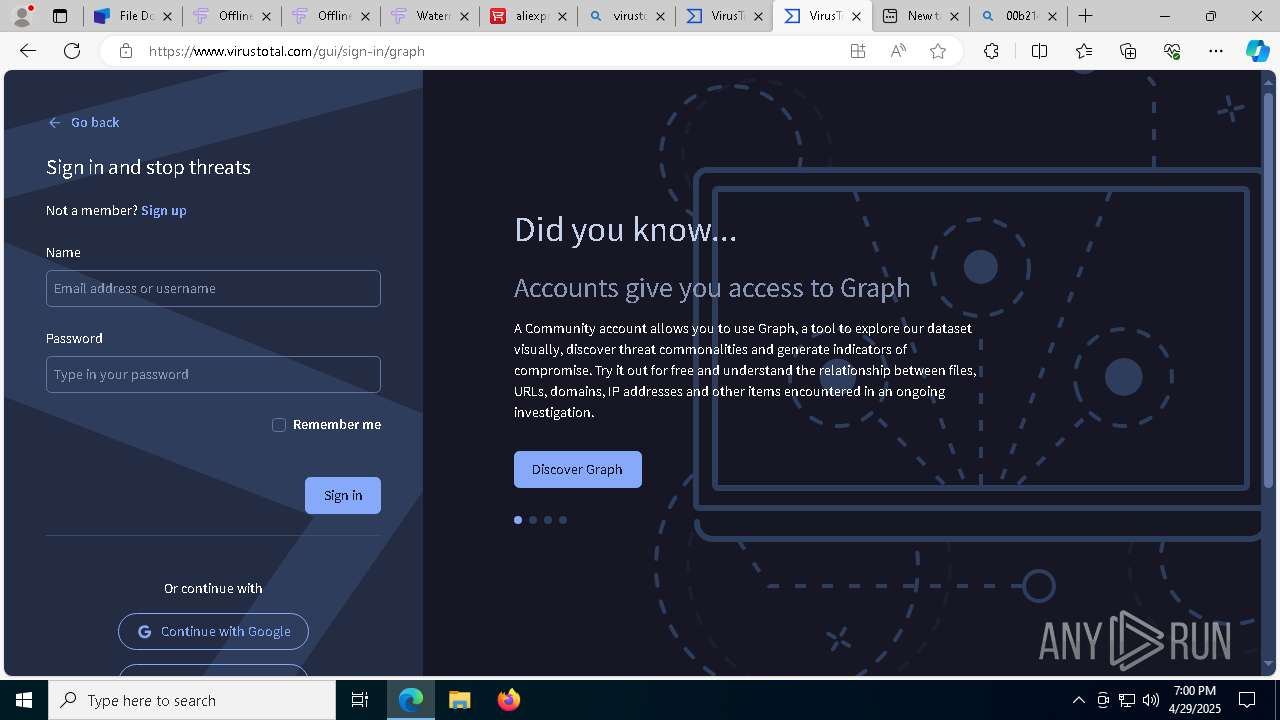Open the browser profile avatar

pyautogui.click(x=22, y=16)
